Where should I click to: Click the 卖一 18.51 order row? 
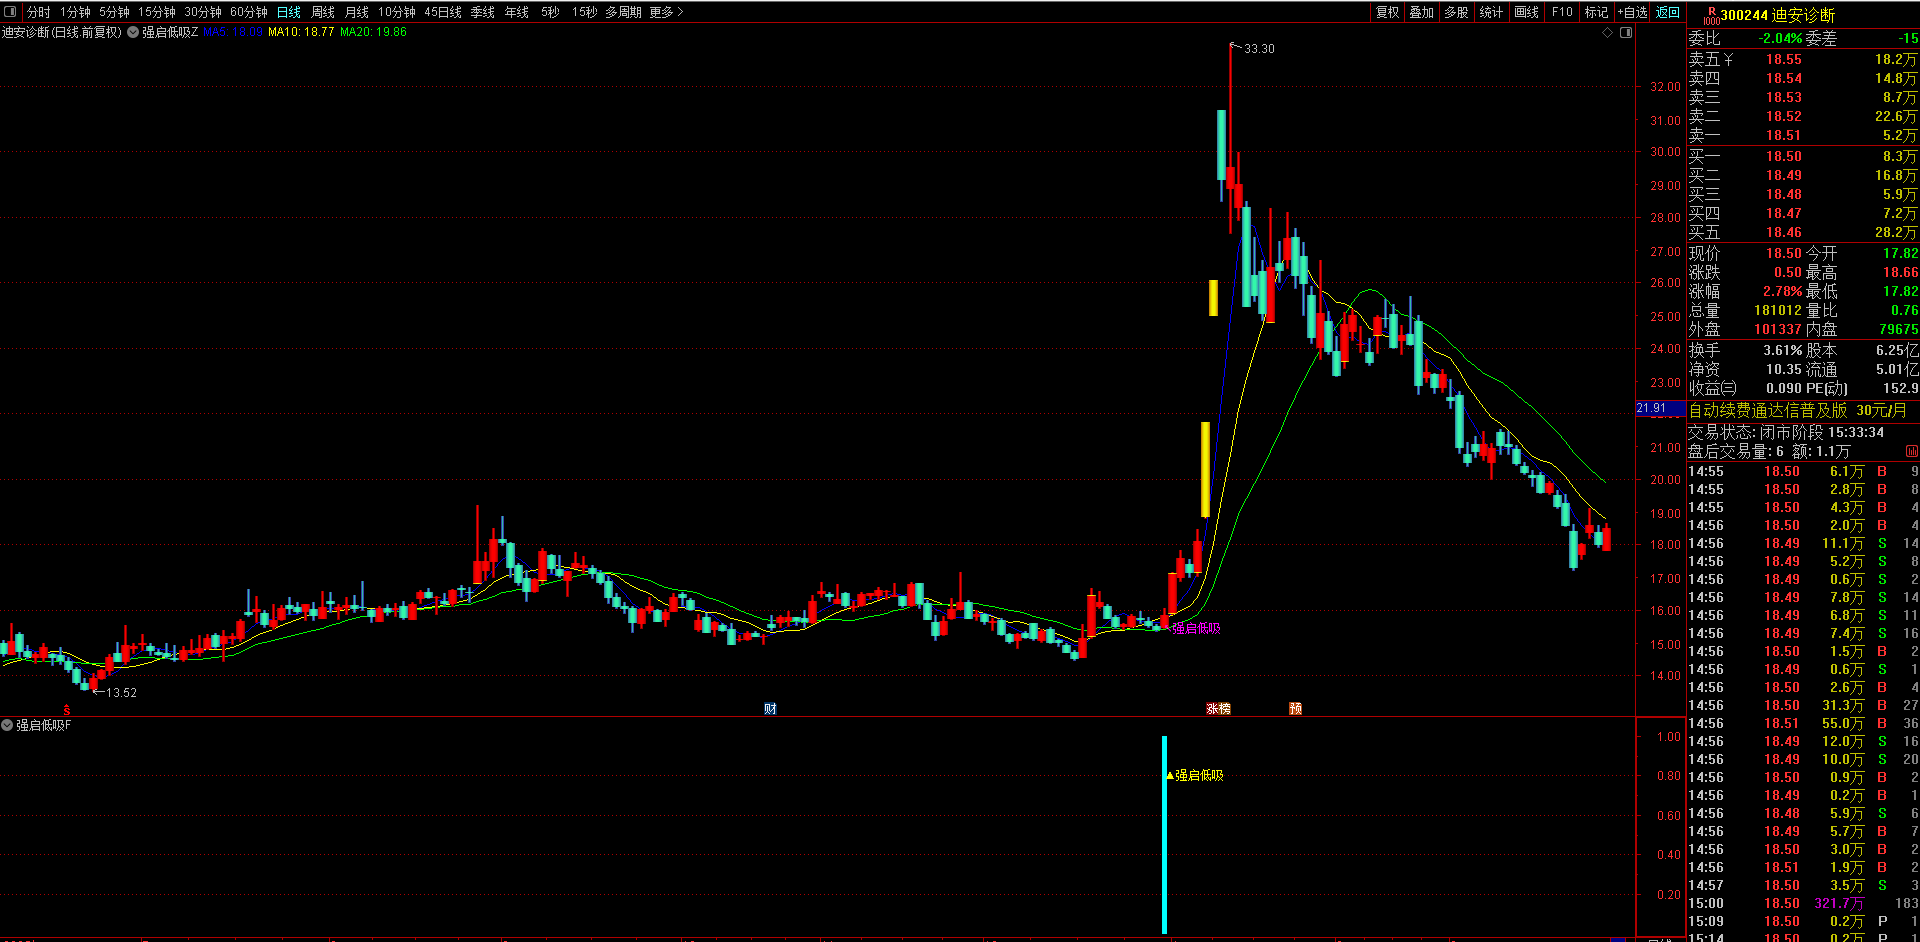[1803, 135]
